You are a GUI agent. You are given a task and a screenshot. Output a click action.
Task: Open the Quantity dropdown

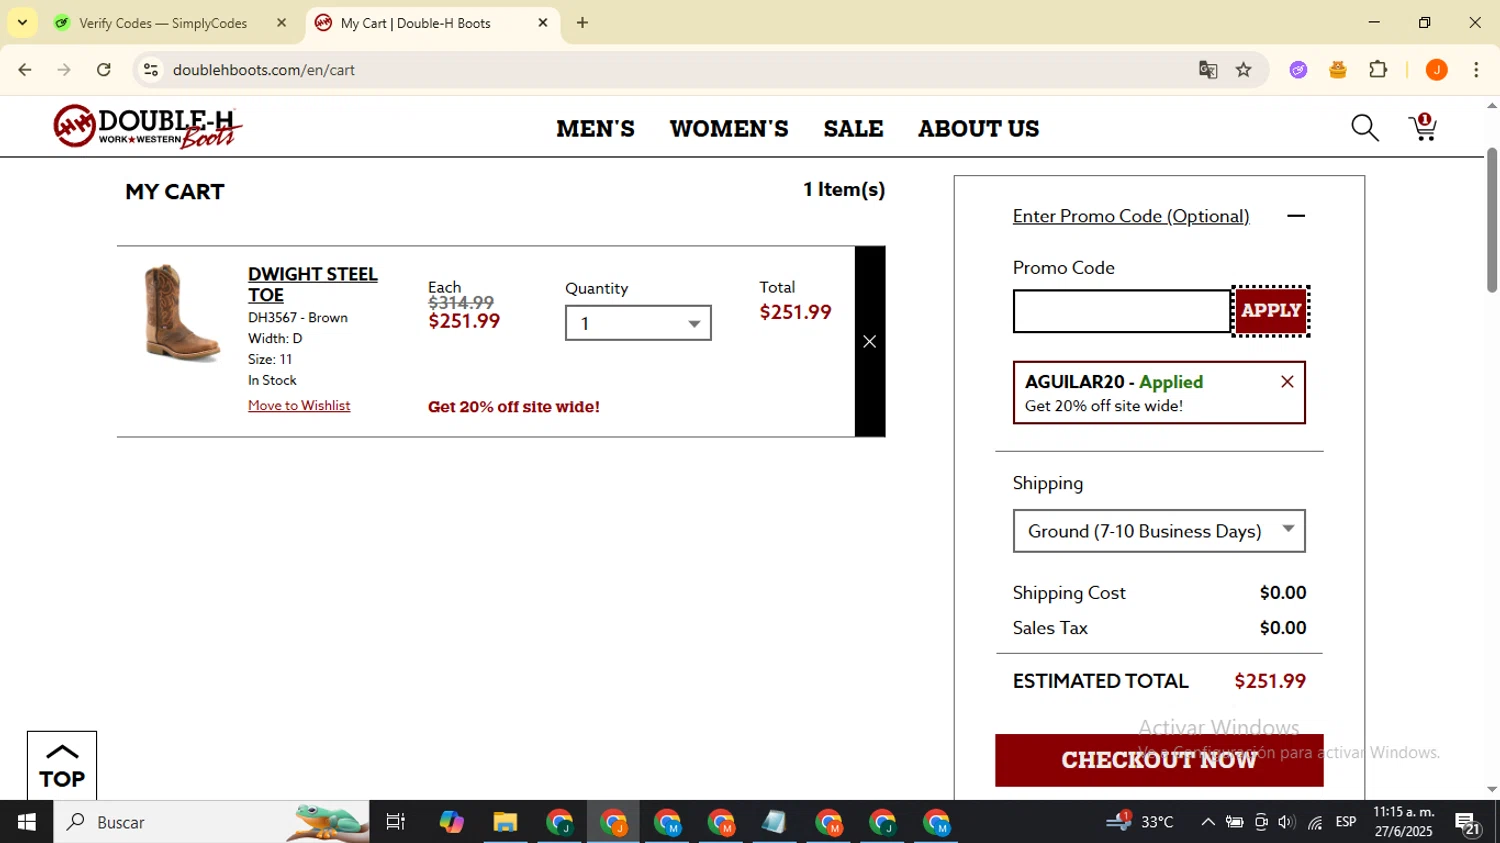coord(638,323)
